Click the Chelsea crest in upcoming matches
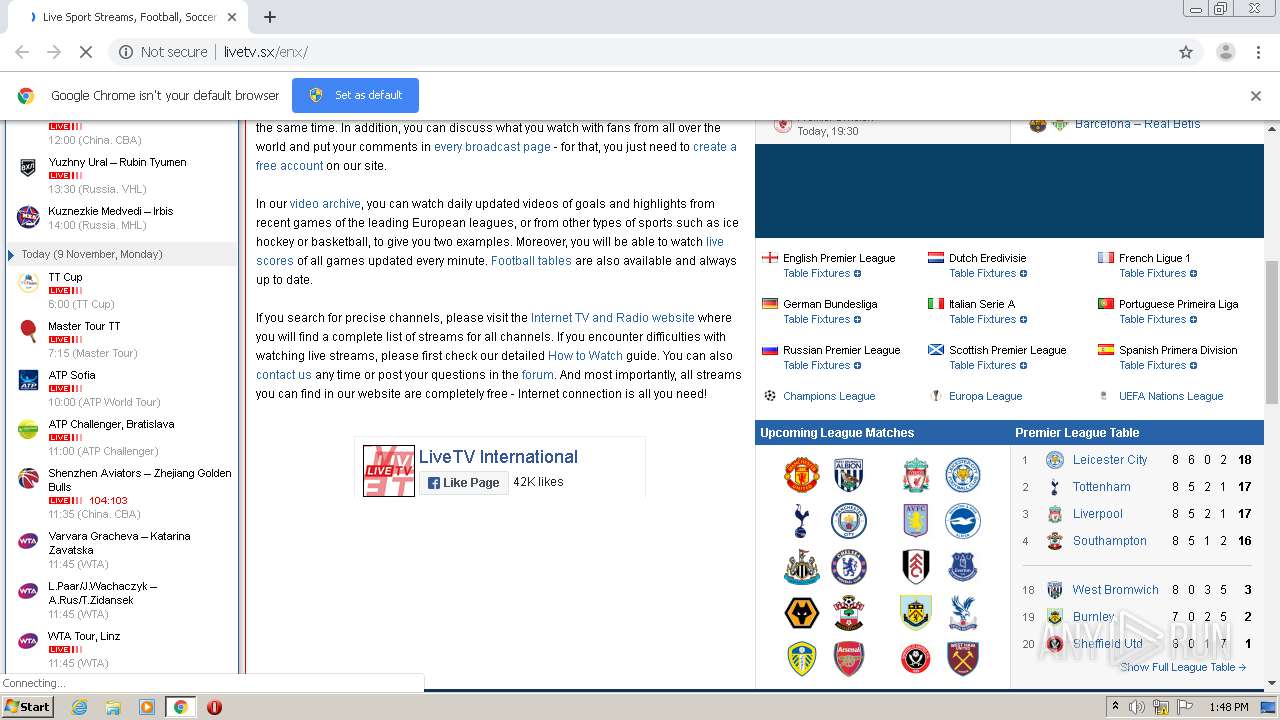This screenshot has width=1280, height=720. pos(849,567)
